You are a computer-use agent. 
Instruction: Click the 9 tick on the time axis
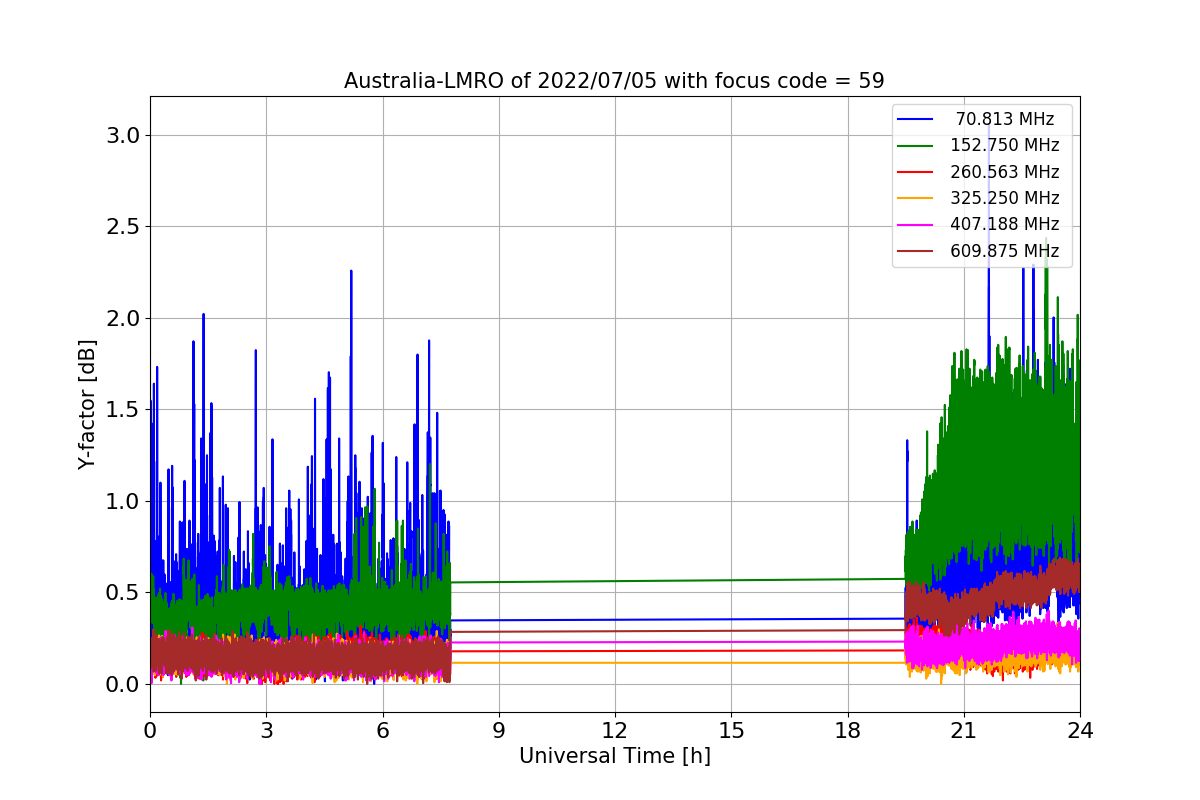tap(499, 731)
